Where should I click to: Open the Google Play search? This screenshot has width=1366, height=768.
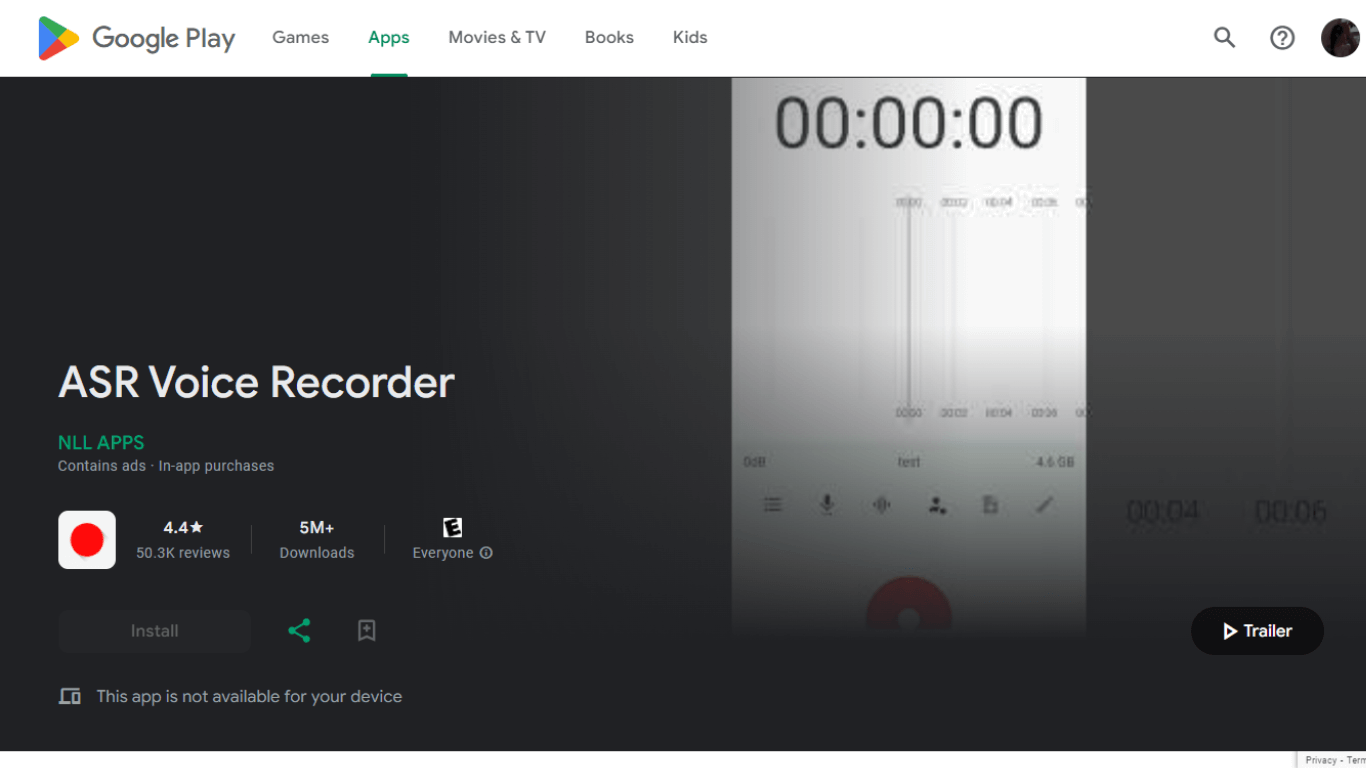[1224, 37]
